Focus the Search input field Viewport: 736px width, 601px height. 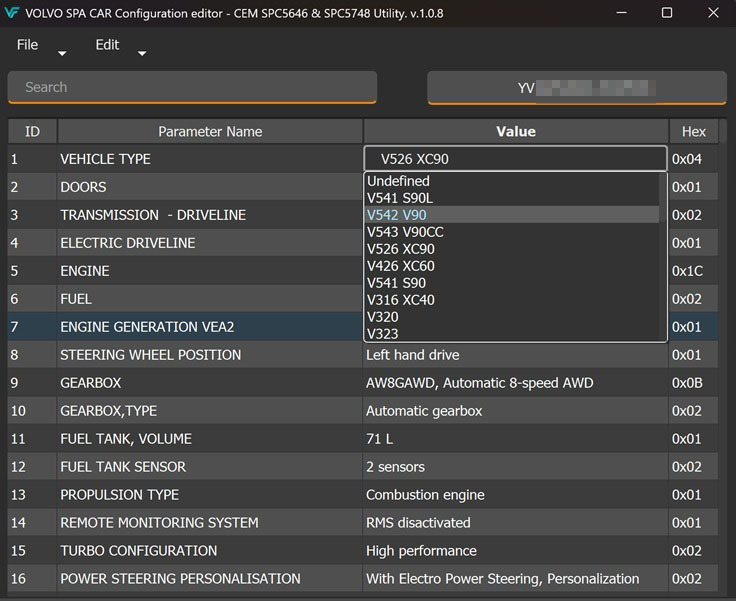pyautogui.click(x=192, y=87)
